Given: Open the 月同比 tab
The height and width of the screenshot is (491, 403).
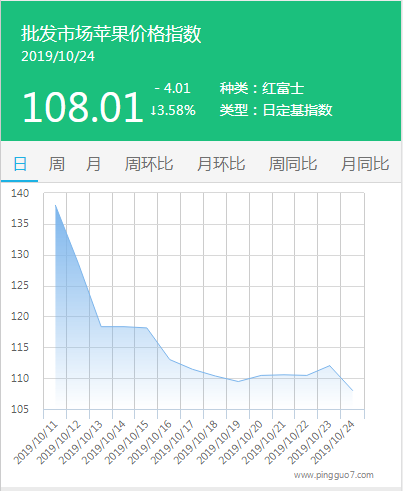Looking at the screenshot, I should (x=365, y=164).
